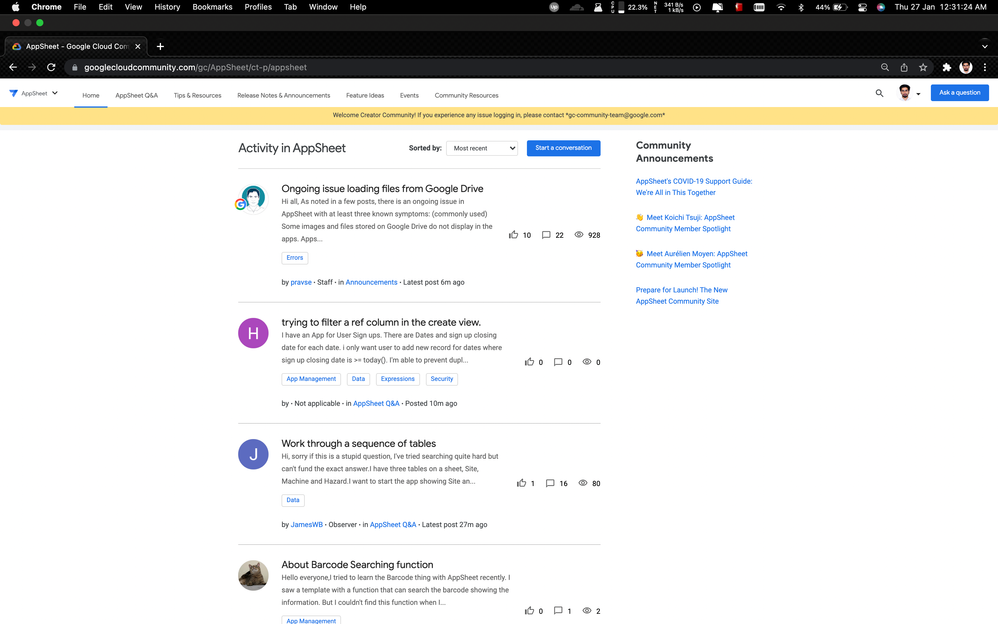Click the Wi-Fi icon in menu bar

[781, 7]
